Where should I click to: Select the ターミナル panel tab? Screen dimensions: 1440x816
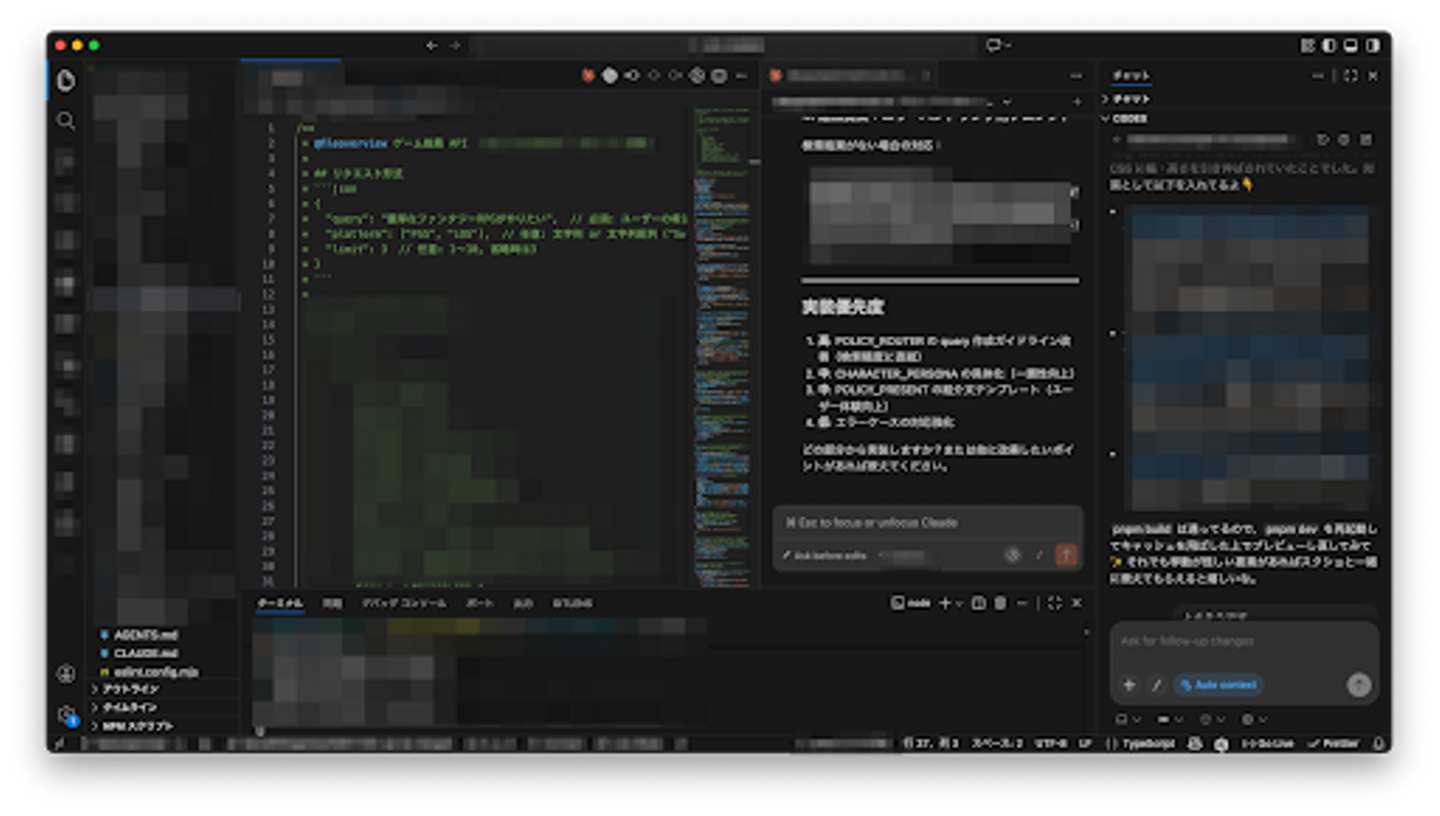[280, 604]
